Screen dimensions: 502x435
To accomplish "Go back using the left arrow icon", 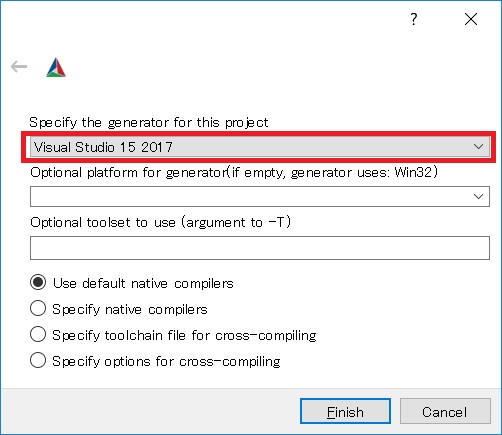I will coord(19,67).
